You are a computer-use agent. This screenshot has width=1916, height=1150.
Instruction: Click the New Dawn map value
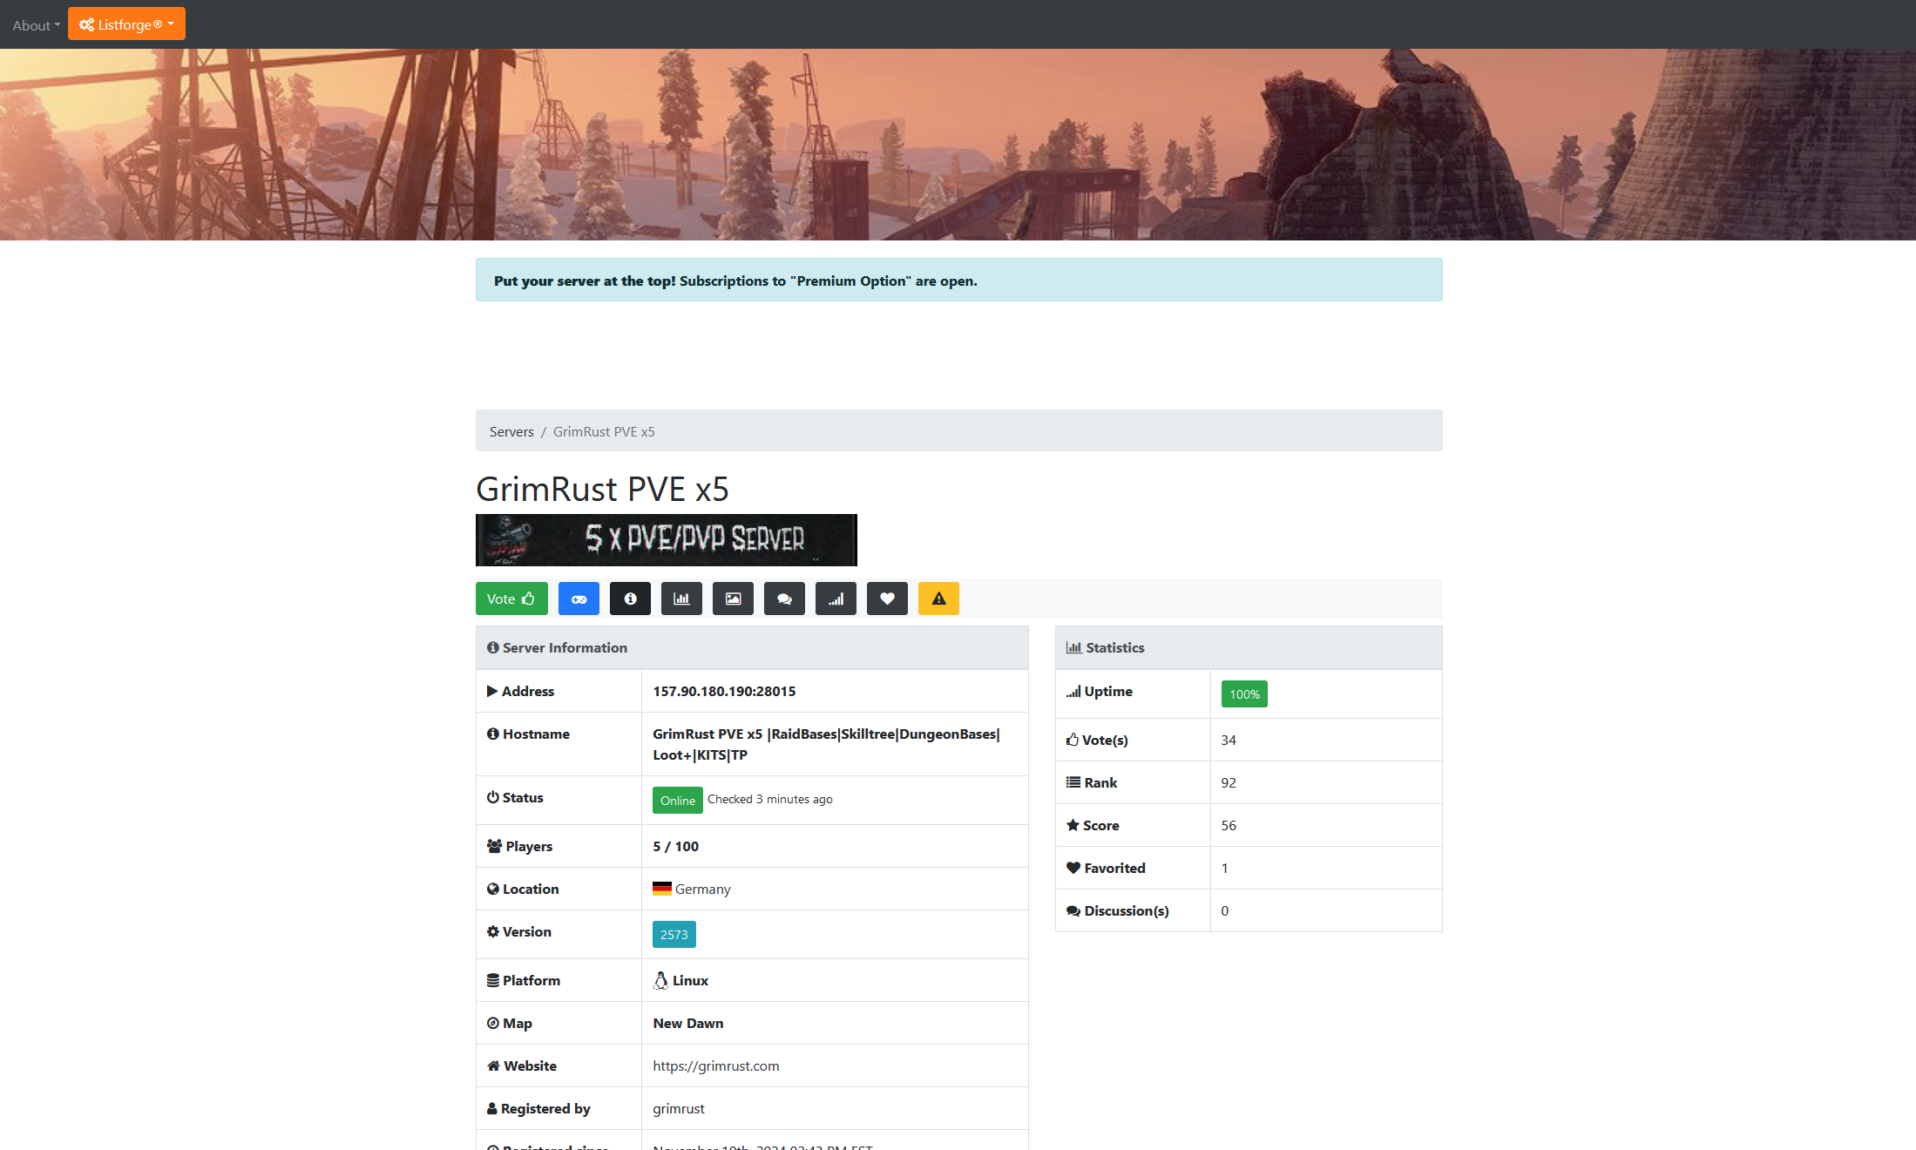click(688, 1023)
